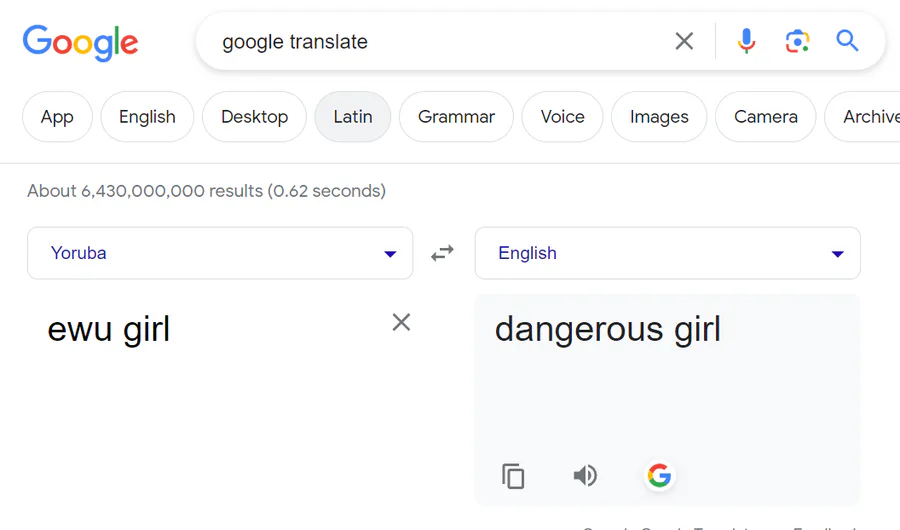Click the 'google translate' search input field
Screen dimensions: 900x530
click(x=430, y=42)
